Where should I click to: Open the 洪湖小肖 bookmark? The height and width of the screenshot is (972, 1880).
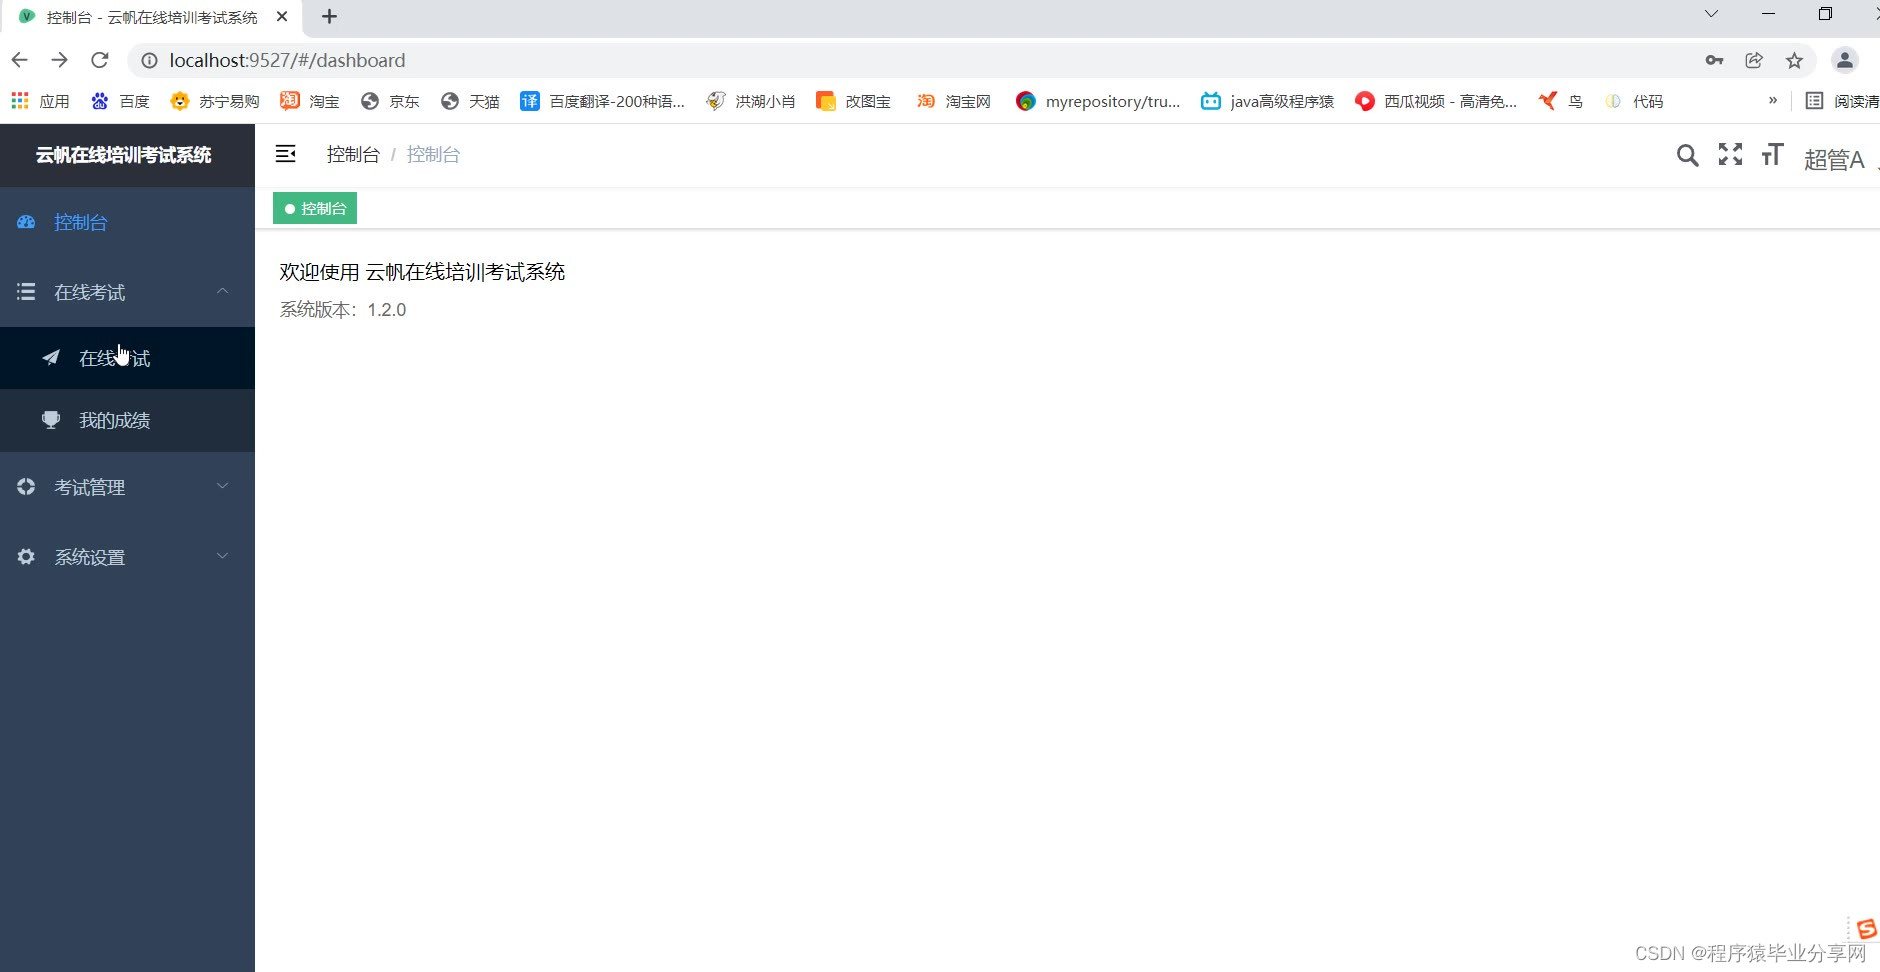[751, 101]
